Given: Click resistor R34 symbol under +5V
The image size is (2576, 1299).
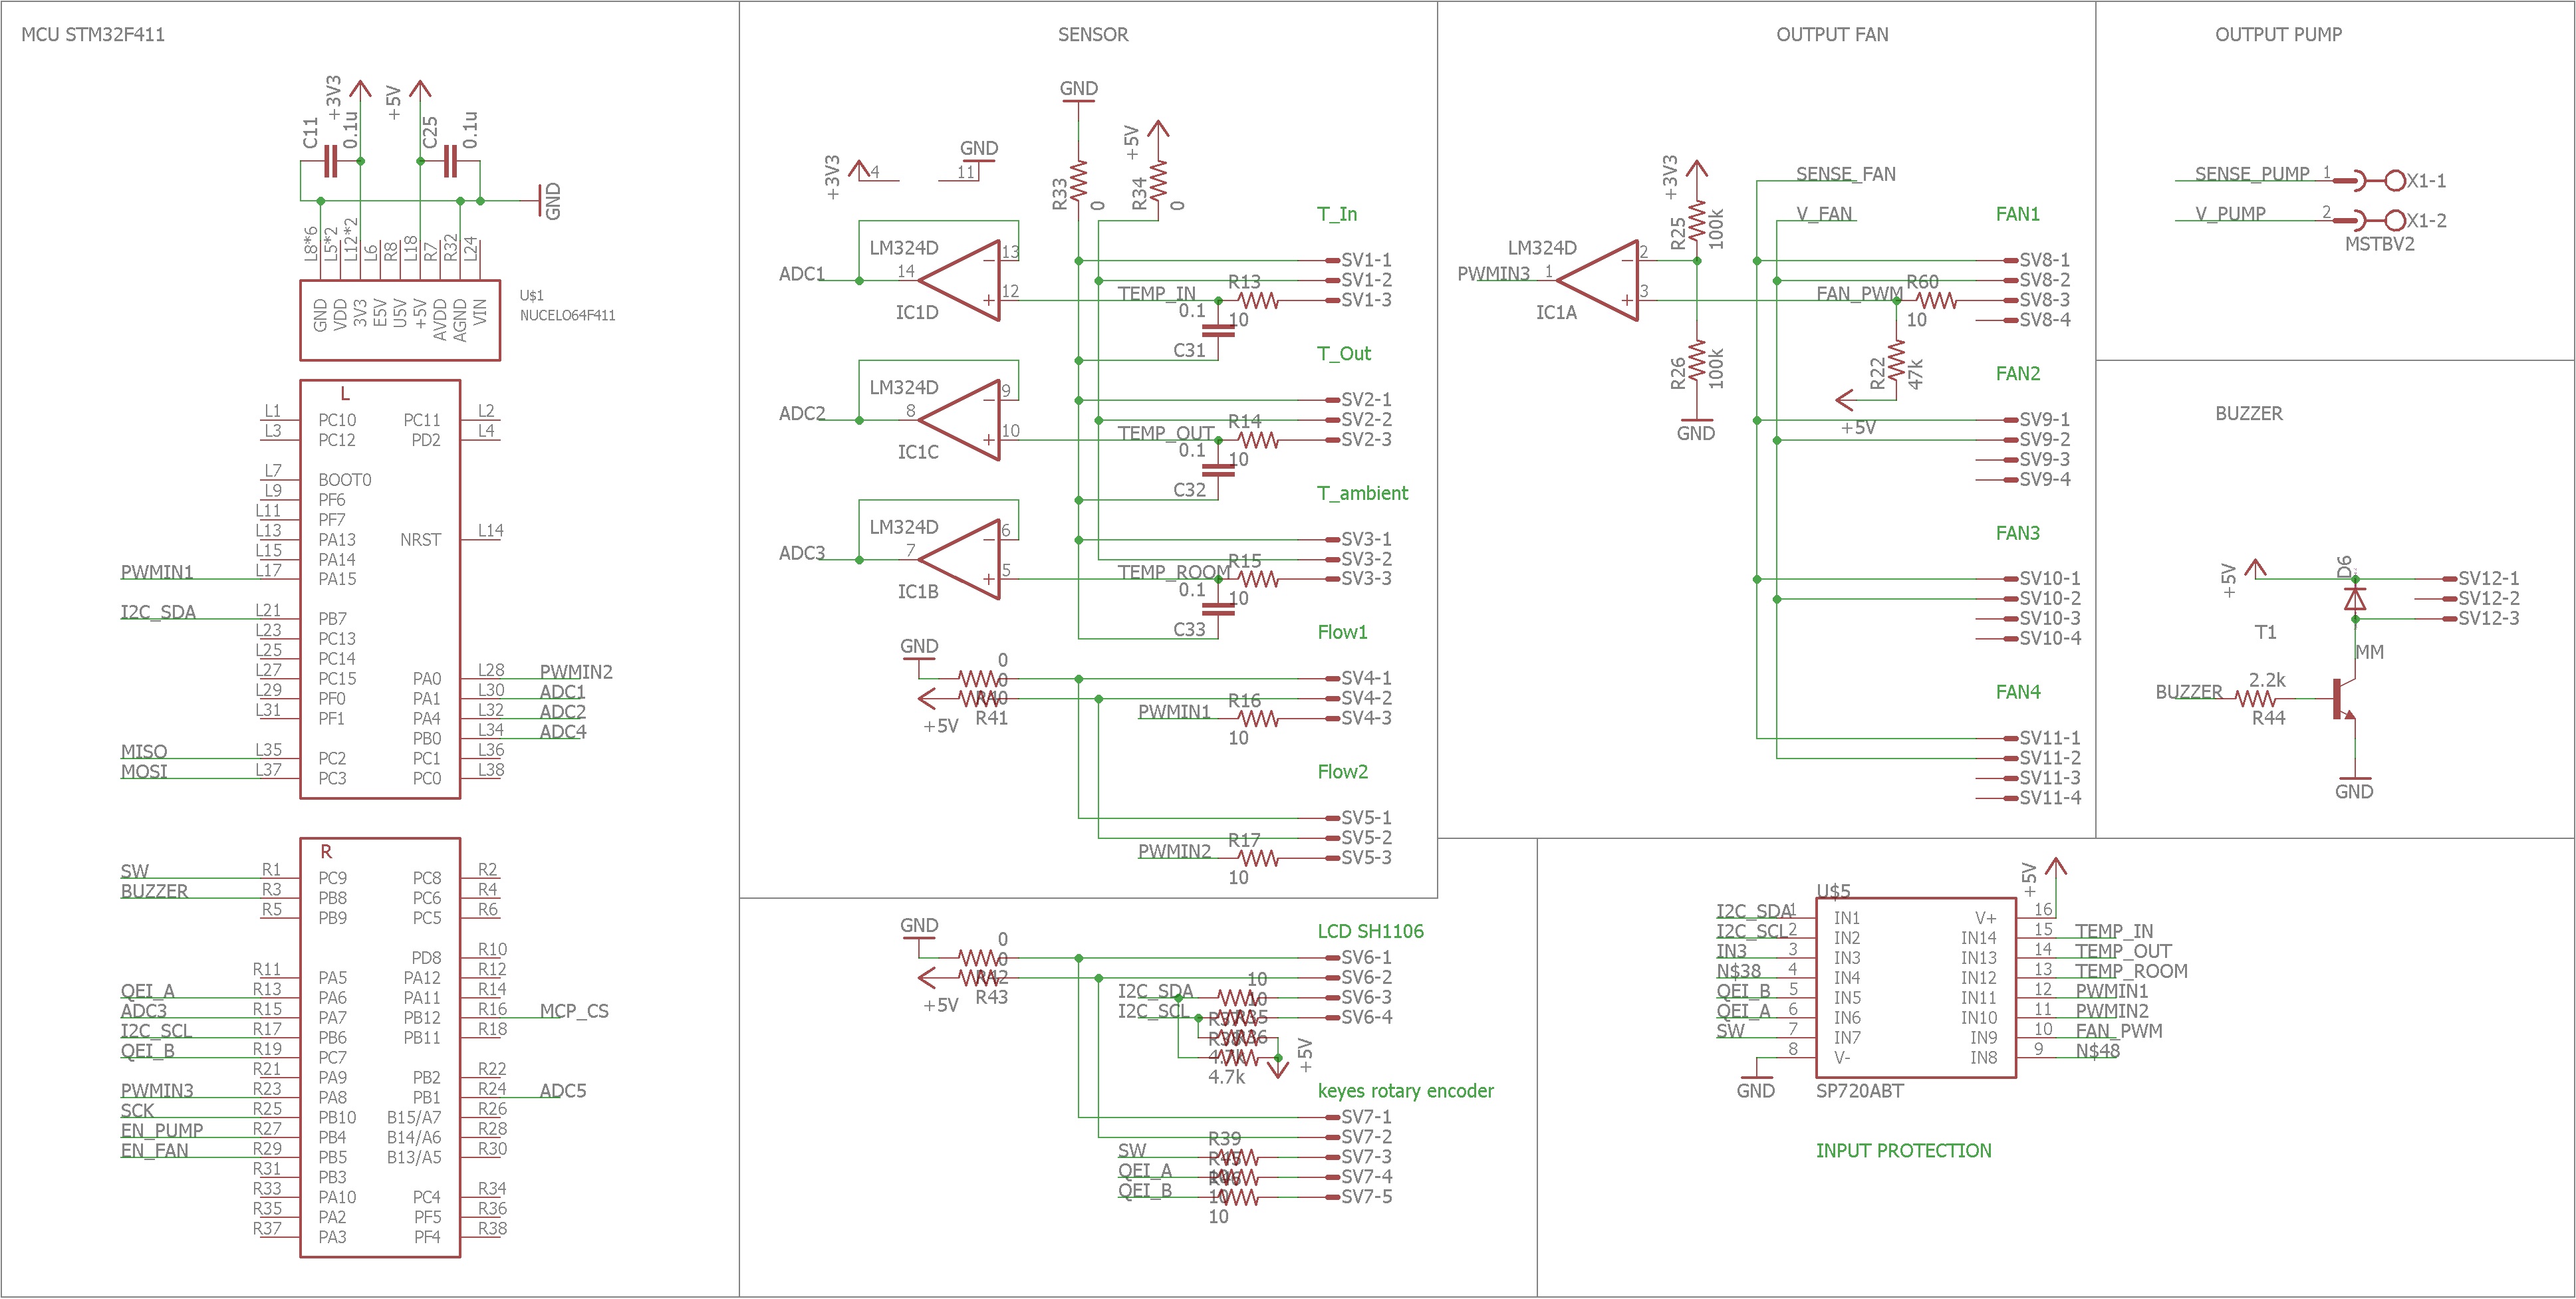Looking at the screenshot, I should tap(1158, 181).
